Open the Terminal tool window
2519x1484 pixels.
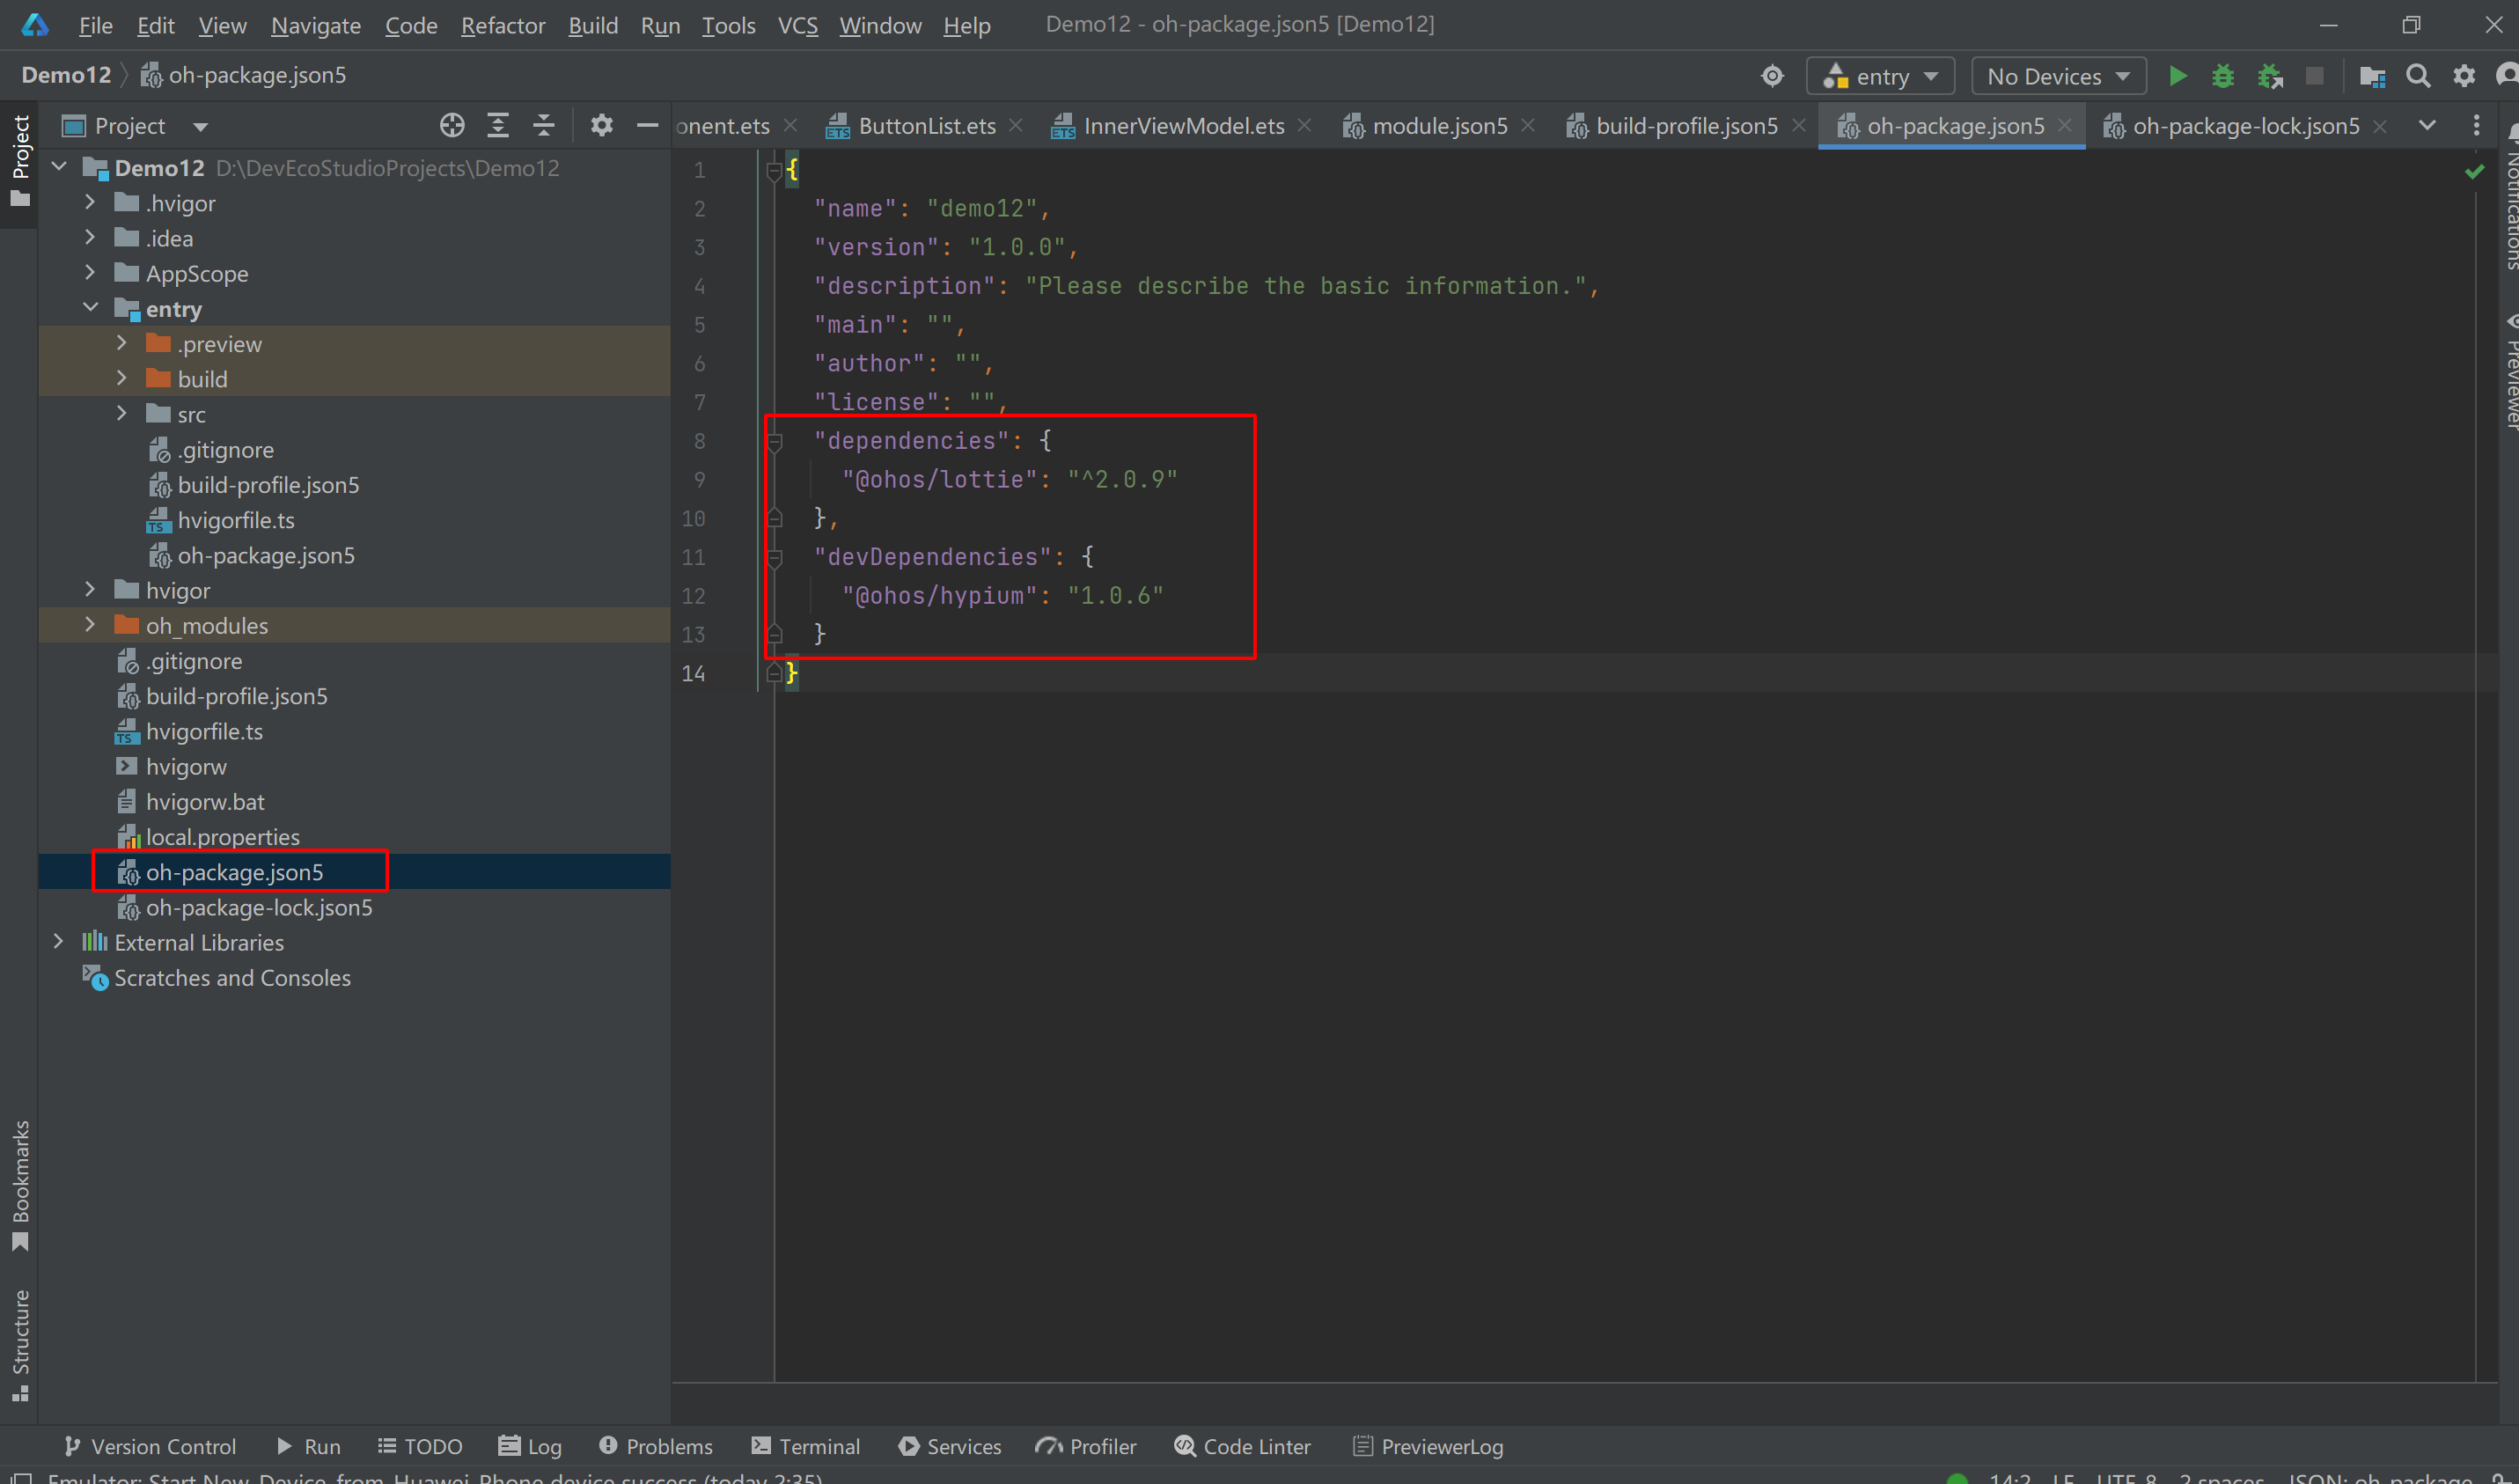[x=805, y=1446]
